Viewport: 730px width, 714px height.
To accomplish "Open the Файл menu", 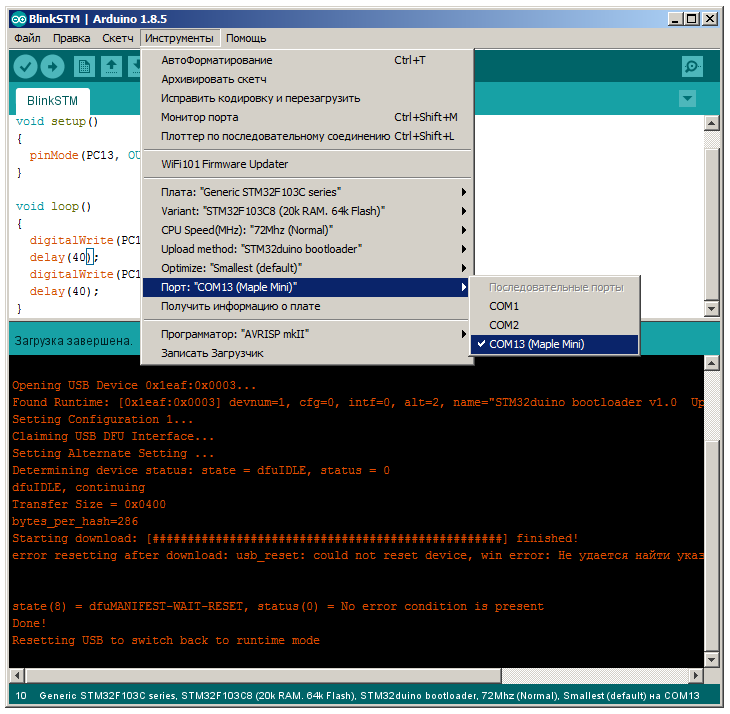I will coord(27,38).
